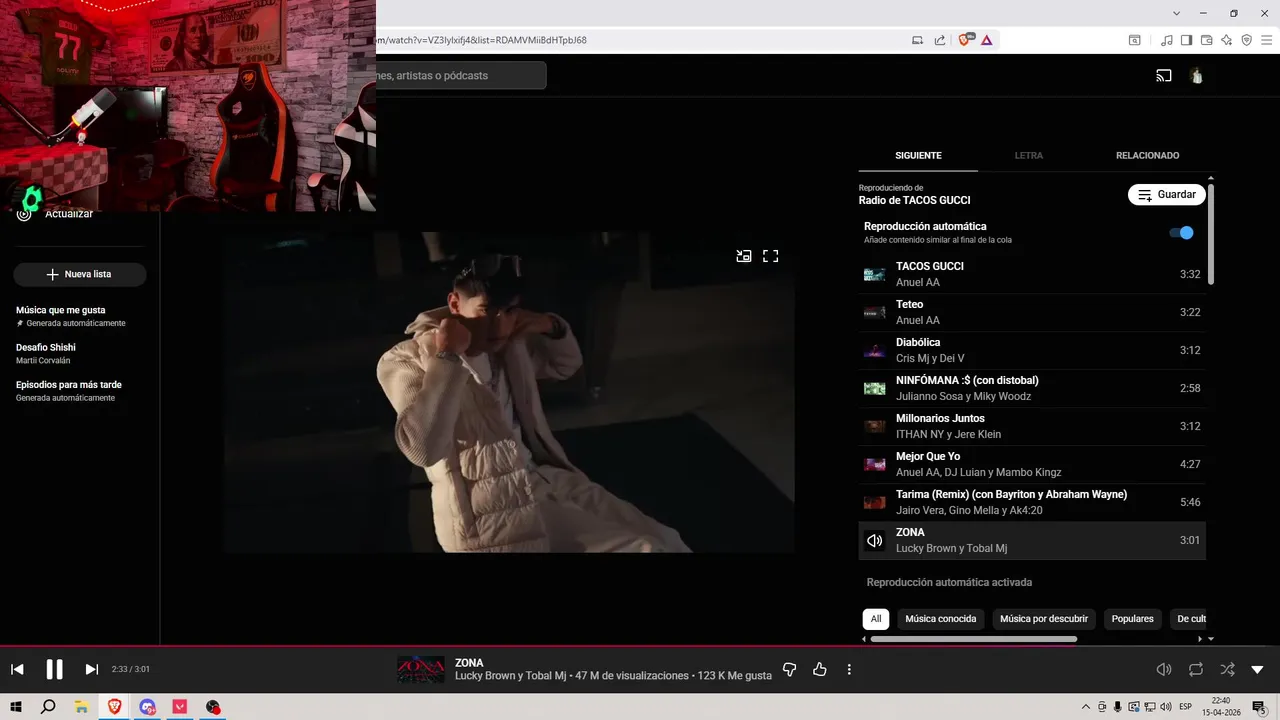Play Mejor Que Yo from the queue
The width and height of the screenshot is (1280, 720).
[1032, 464]
